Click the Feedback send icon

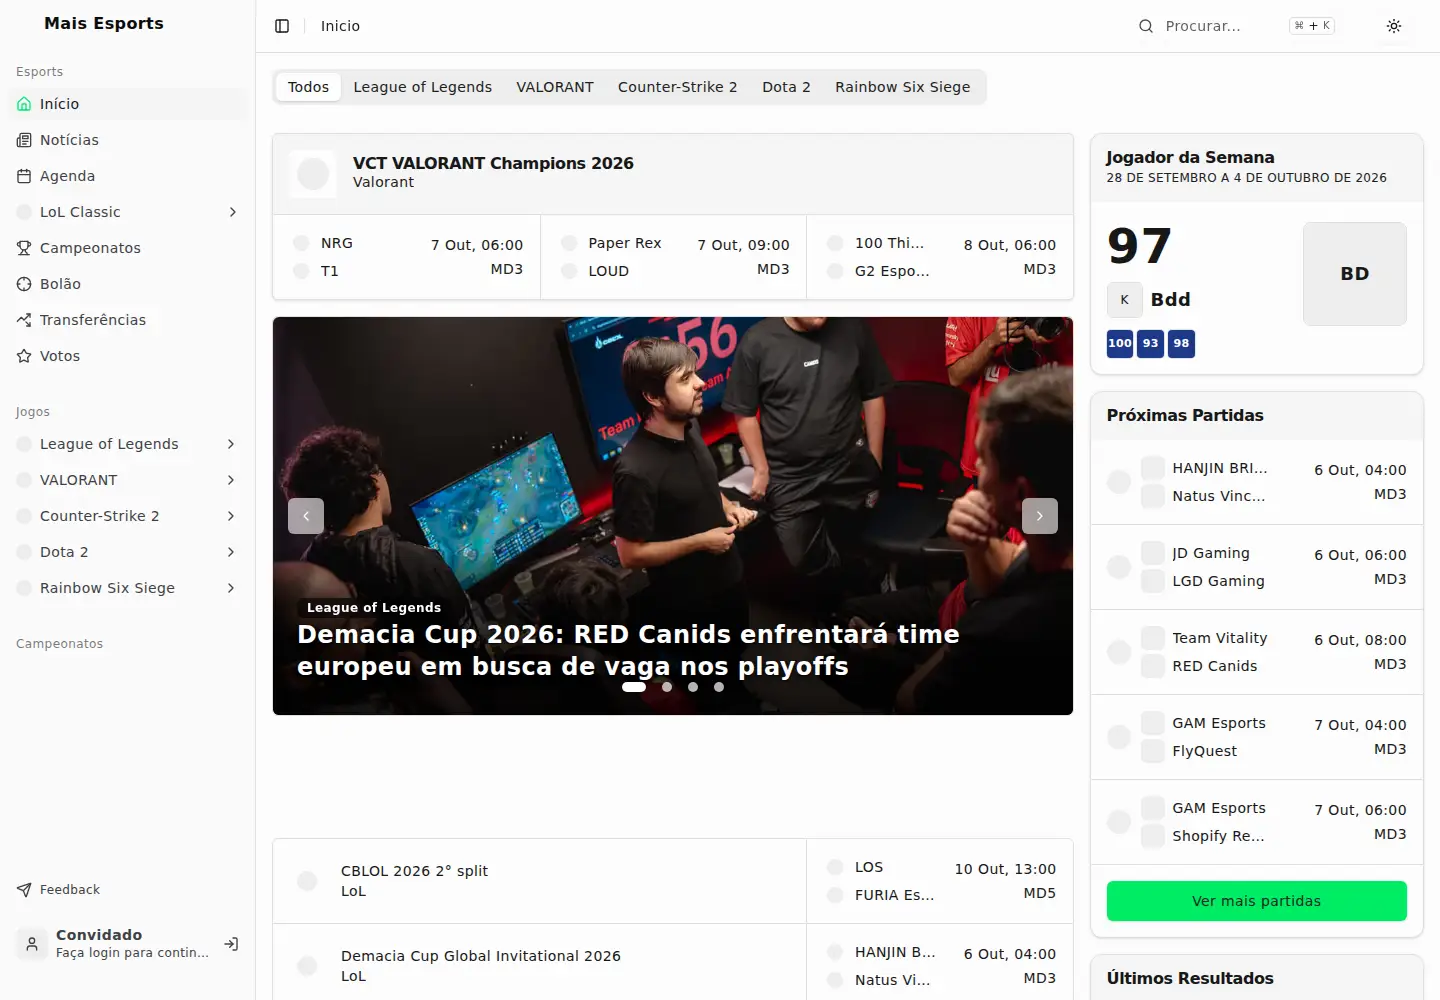(24, 890)
